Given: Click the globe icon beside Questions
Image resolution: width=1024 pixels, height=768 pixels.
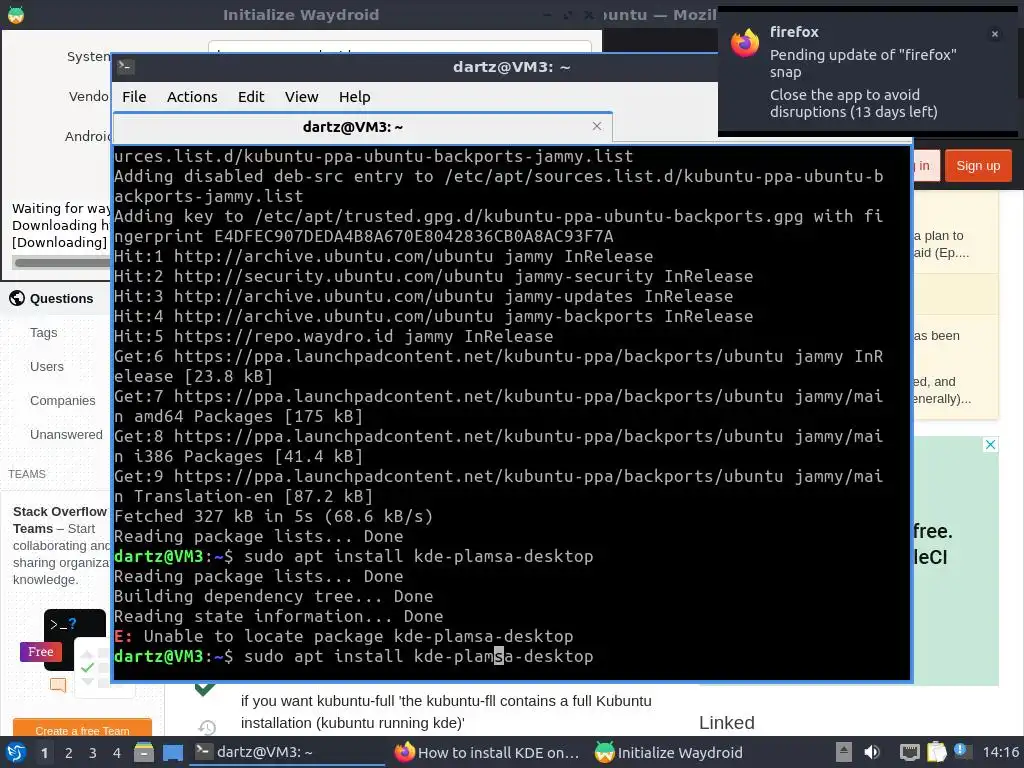Looking at the screenshot, I should pyautogui.click(x=17, y=298).
